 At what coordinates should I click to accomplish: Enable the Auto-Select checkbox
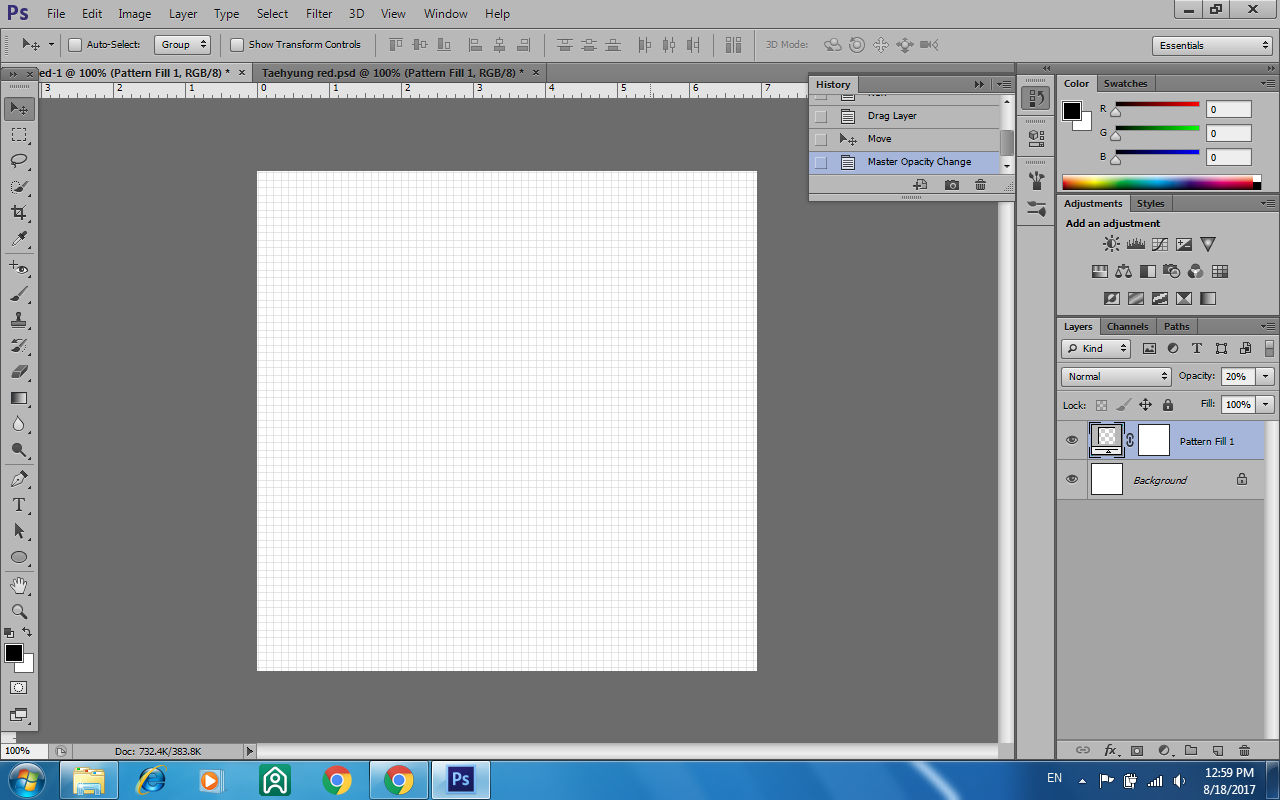(x=75, y=45)
